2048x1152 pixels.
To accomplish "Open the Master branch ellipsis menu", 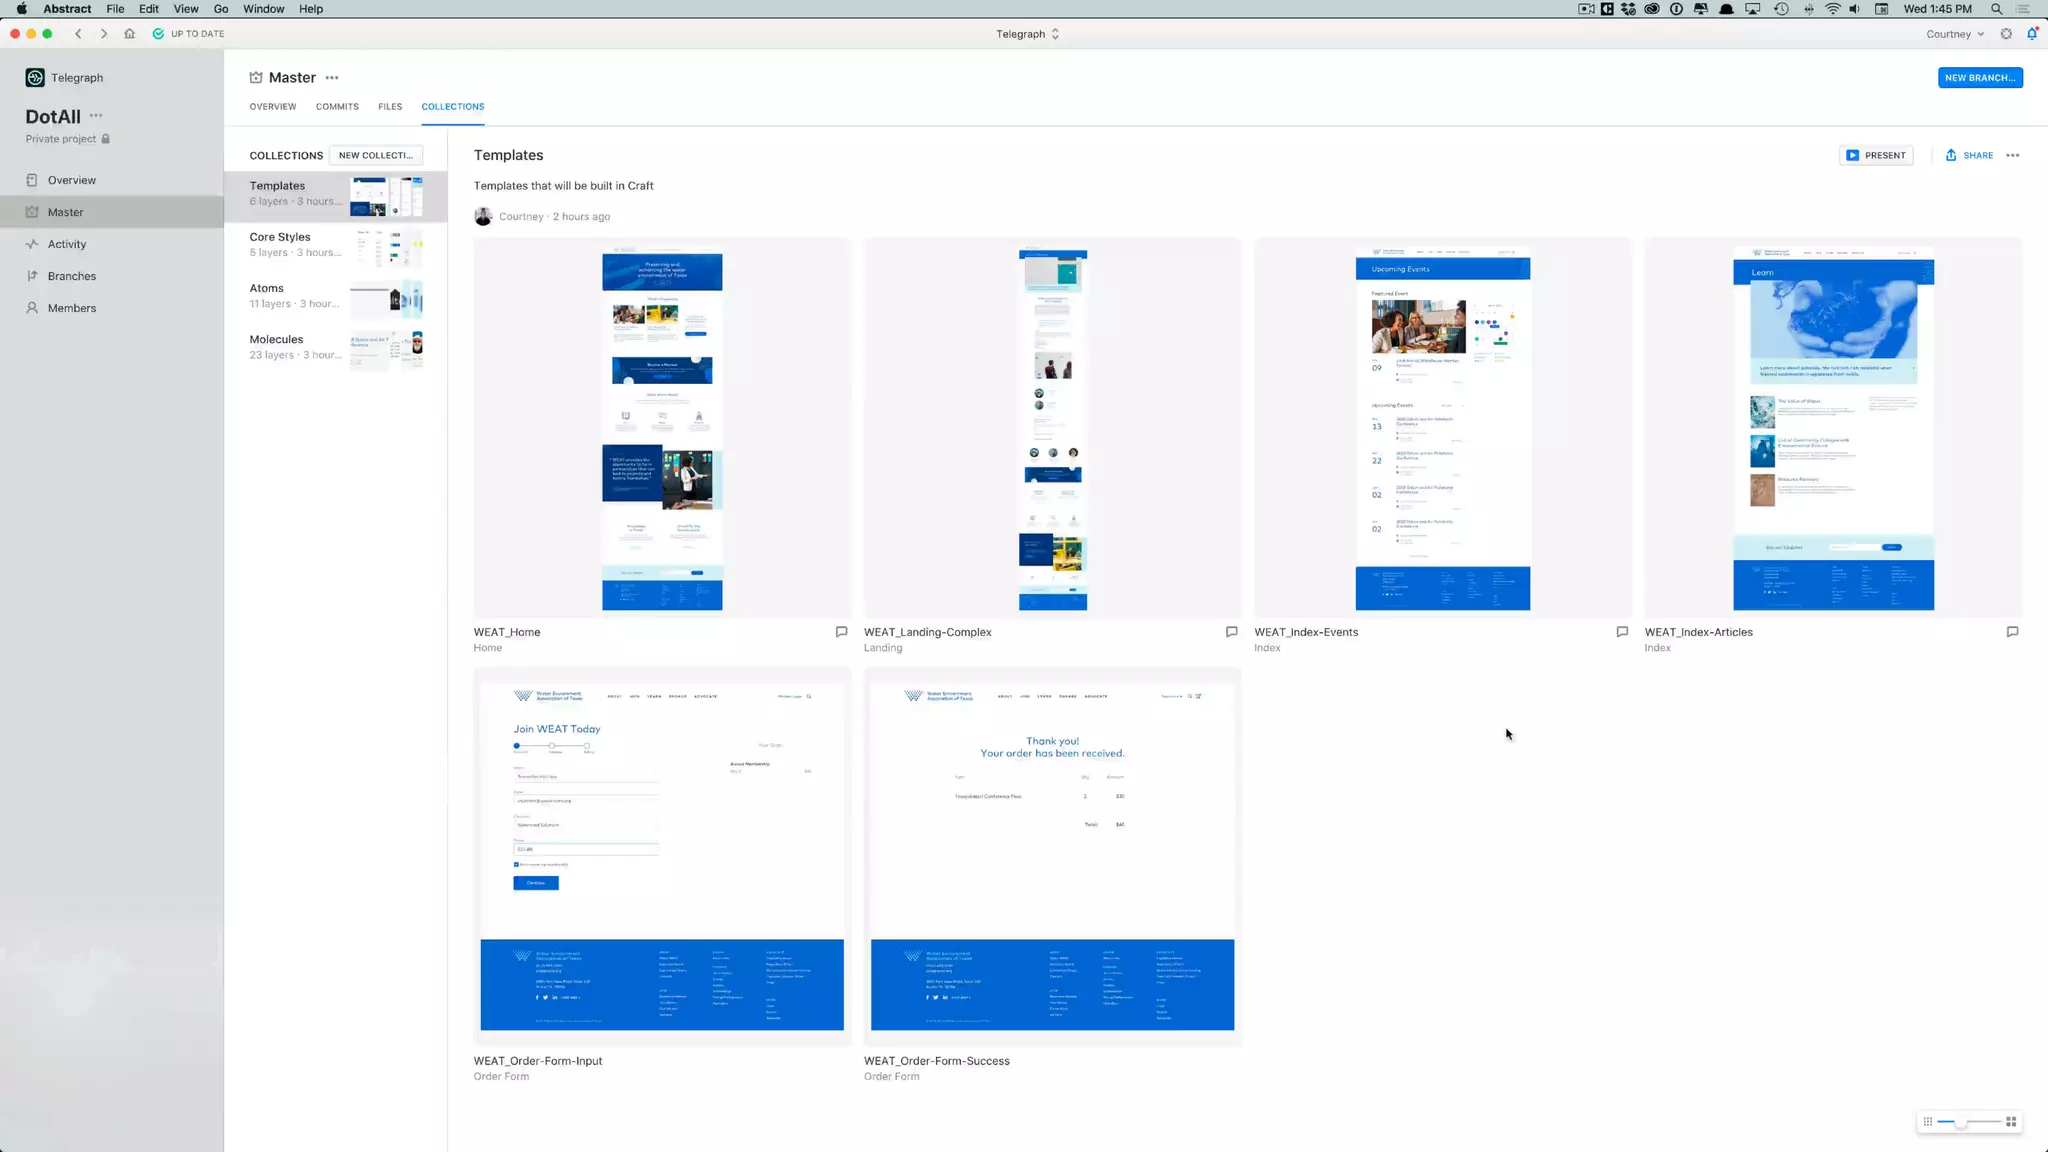I will 332,78.
